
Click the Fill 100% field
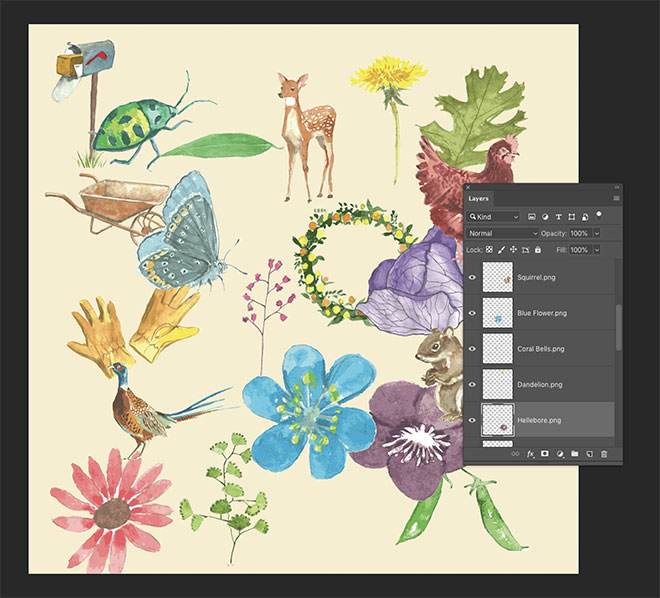click(580, 250)
